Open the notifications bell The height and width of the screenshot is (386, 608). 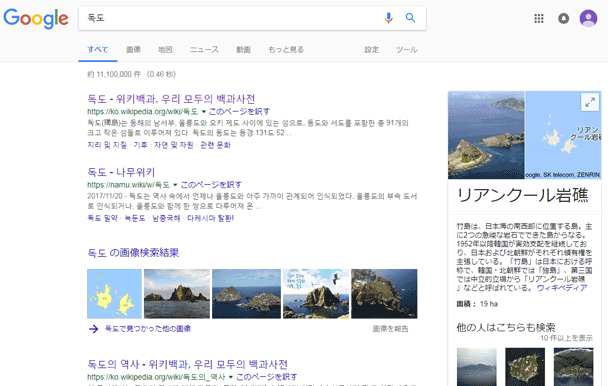coord(563,18)
